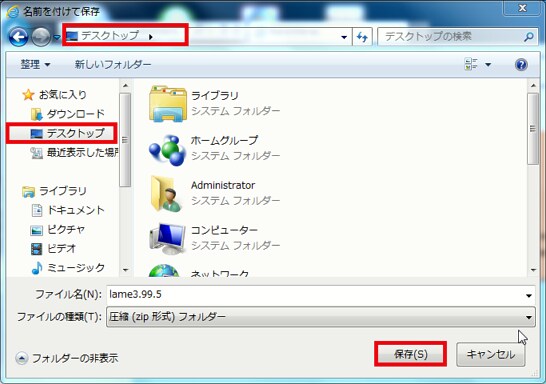The image size is (546, 384).
Task: Click the music note icon for ミュージック
Action: (x=37, y=268)
